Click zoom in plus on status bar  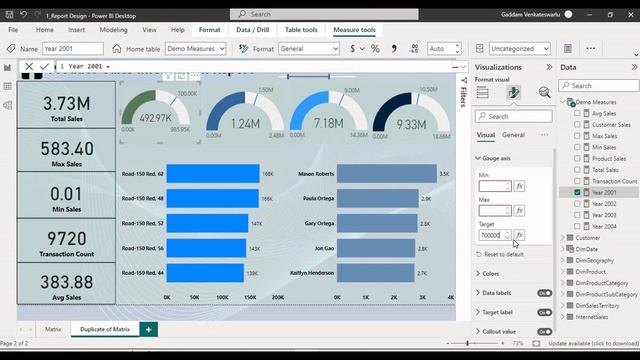(x=503, y=344)
